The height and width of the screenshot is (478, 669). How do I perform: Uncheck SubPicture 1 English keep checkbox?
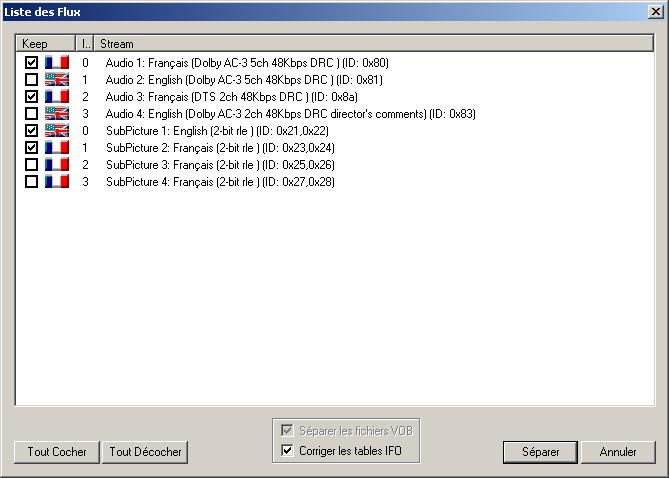pos(32,130)
